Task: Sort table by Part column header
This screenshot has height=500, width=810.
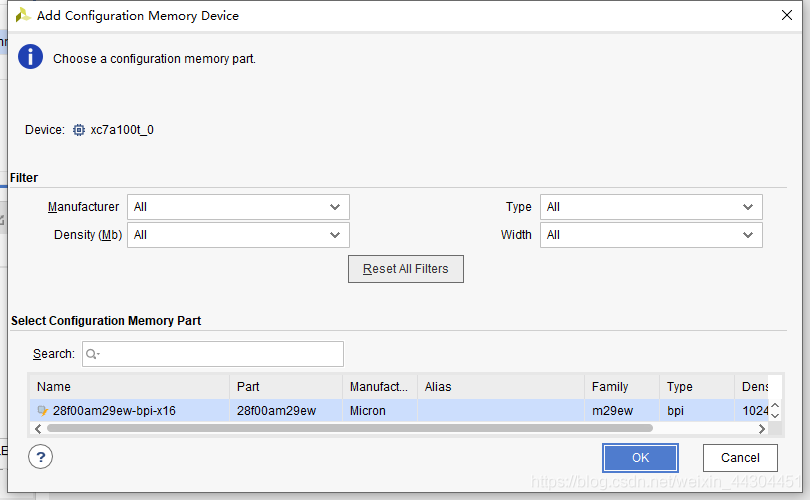Action: (x=286, y=387)
